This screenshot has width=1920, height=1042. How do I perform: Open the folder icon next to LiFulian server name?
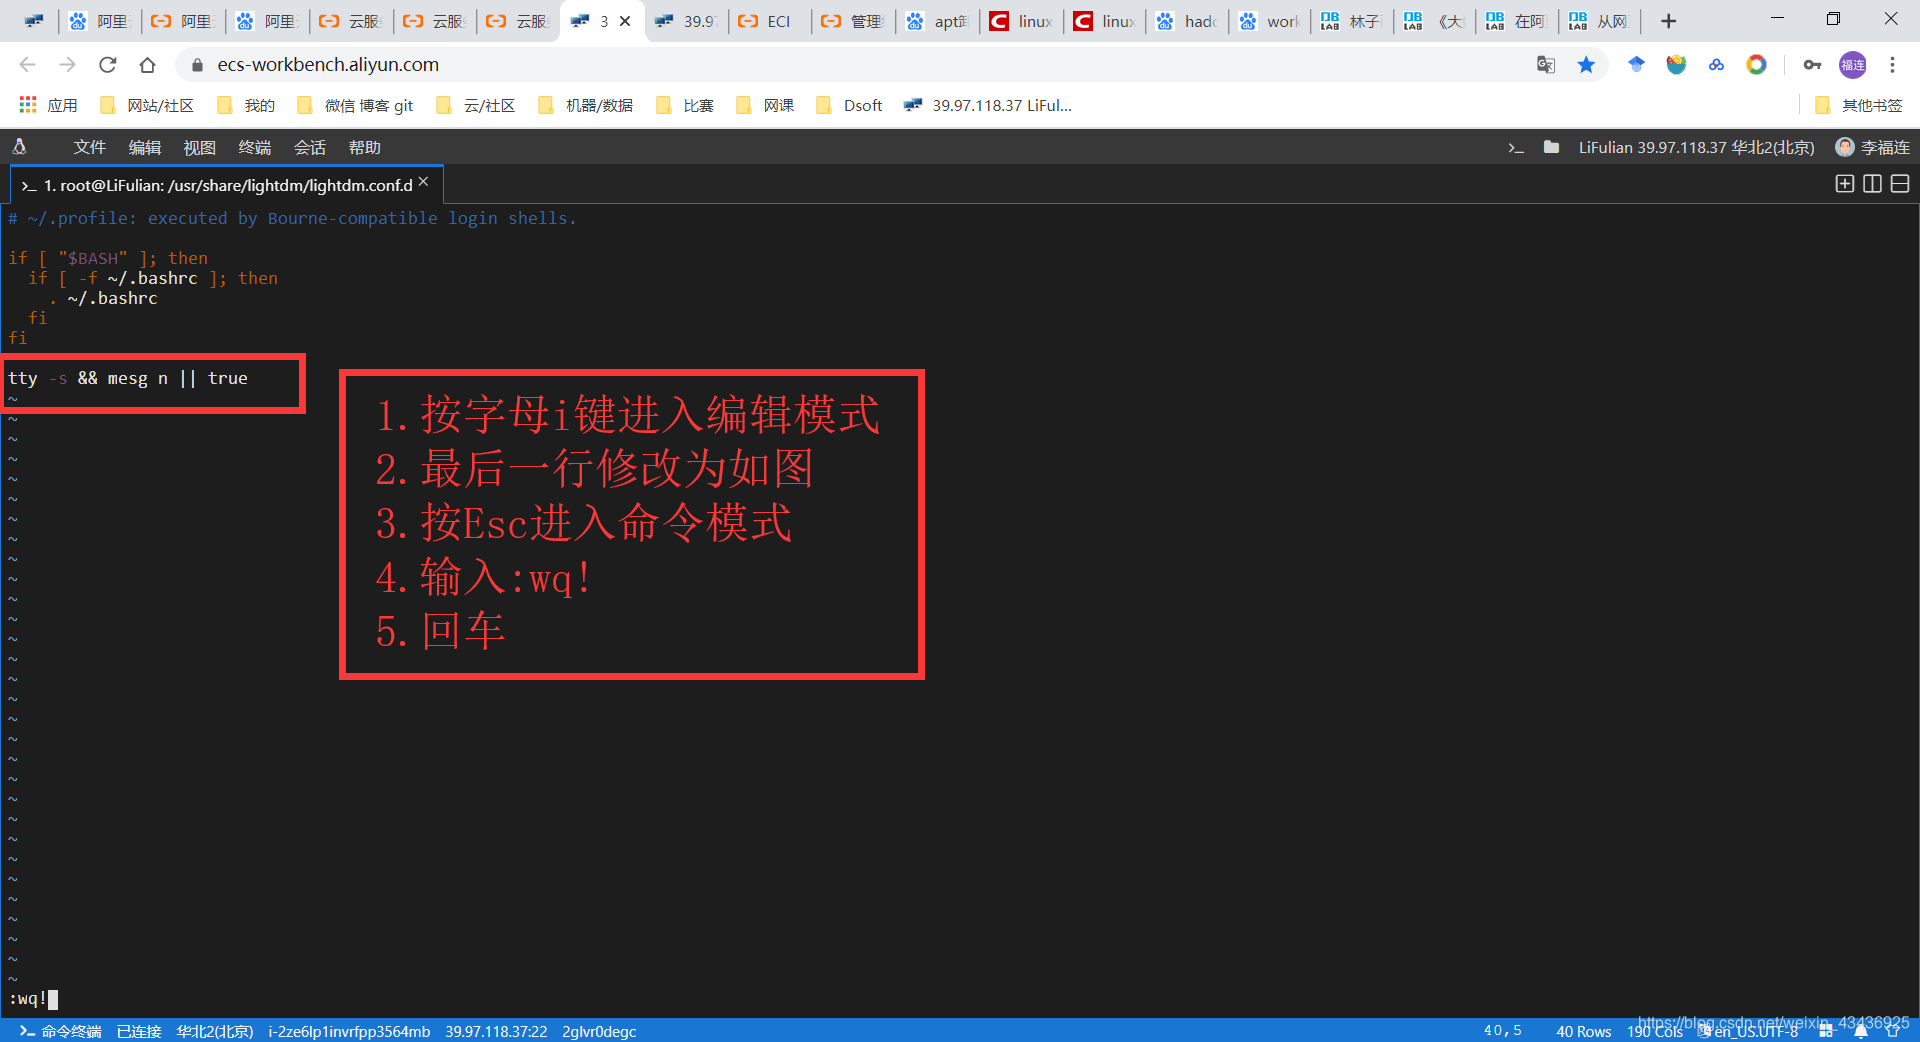(1551, 147)
